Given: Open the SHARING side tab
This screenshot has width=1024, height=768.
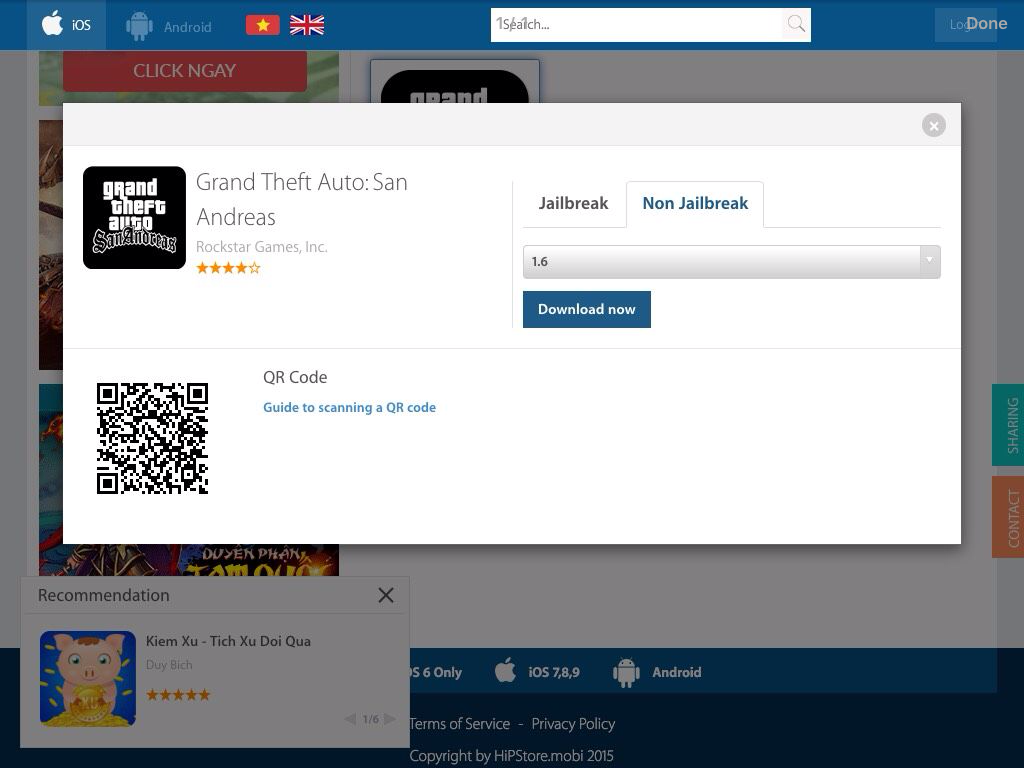Looking at the screenshot, I should (x=1008, y=425).
